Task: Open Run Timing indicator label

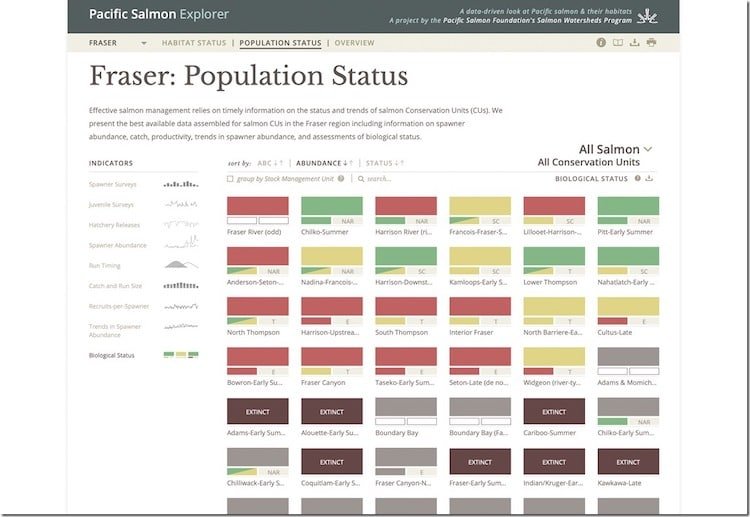Action: point(104,265)
